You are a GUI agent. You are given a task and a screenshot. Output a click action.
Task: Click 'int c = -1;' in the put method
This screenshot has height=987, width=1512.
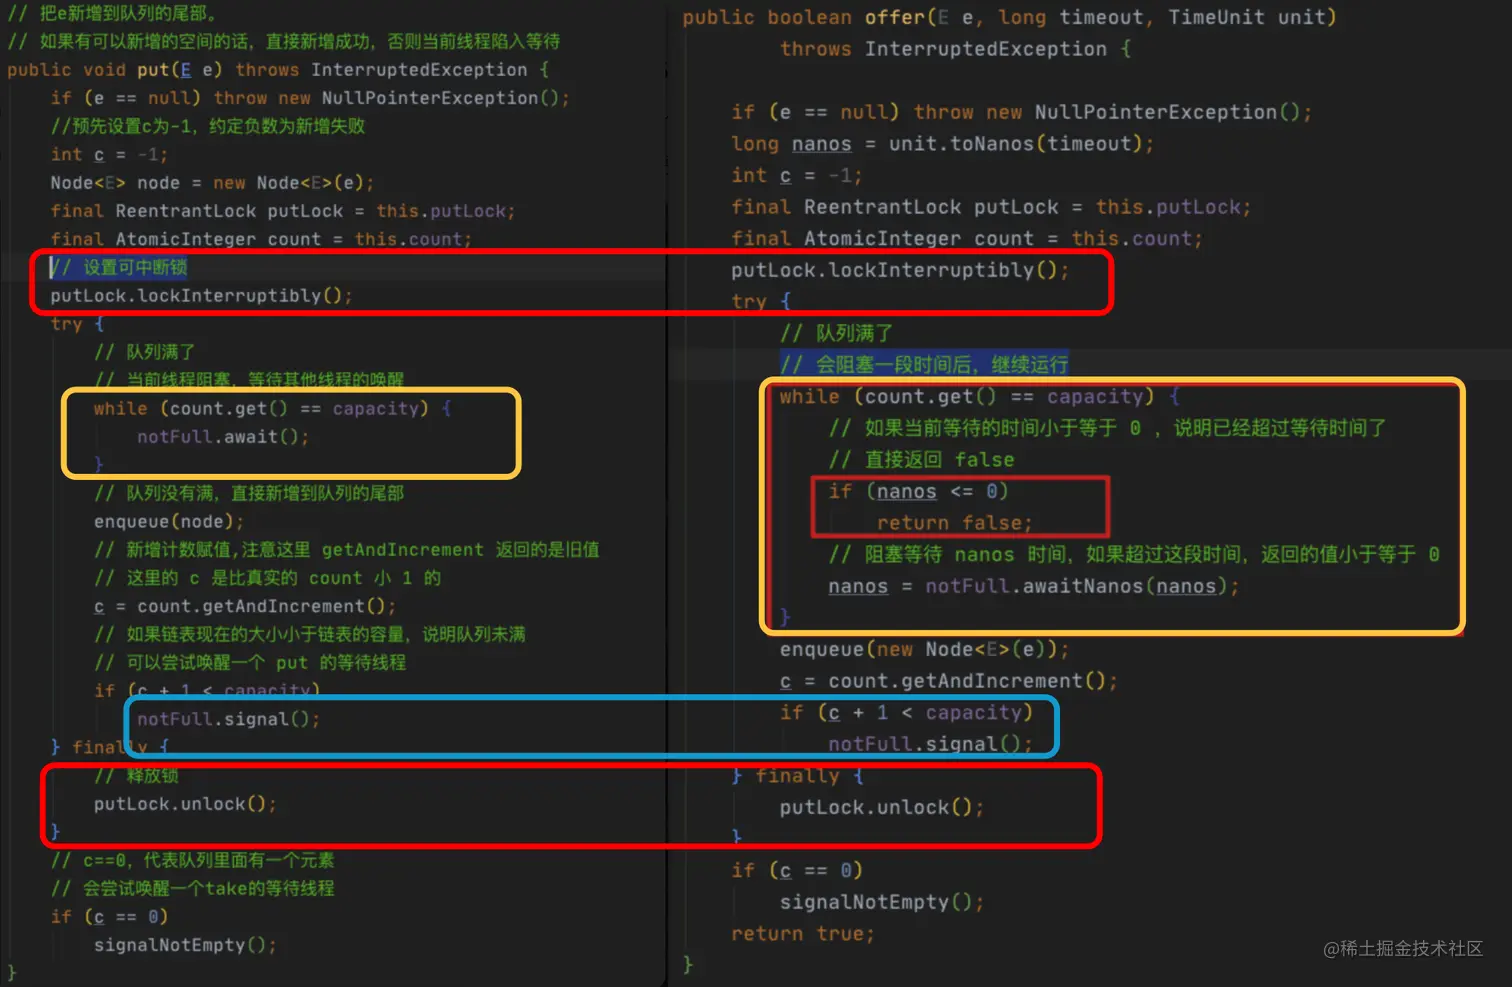click(x=109, y=154)
